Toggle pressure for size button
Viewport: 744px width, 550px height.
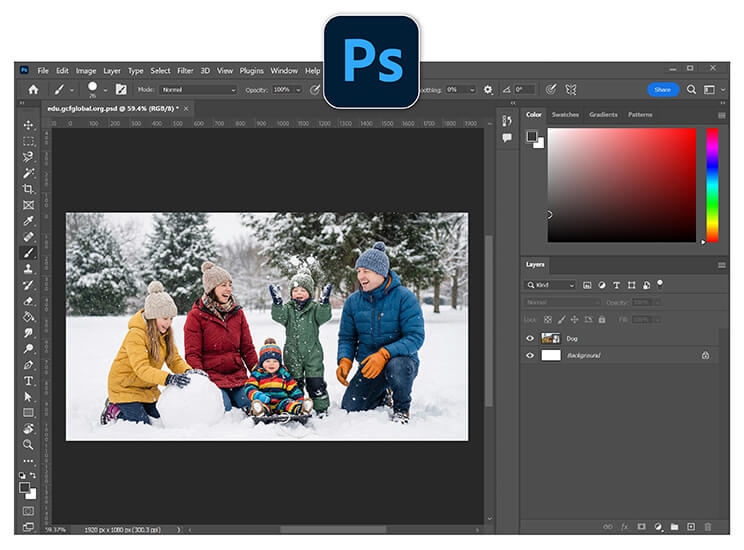pos(551,89)
